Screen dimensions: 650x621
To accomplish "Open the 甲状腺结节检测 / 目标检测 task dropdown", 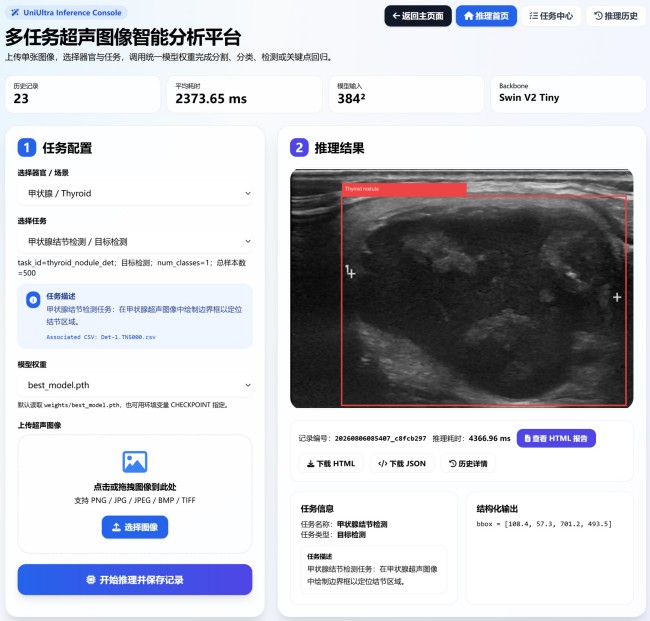I will pyautogui.click(x=135, y=242).
